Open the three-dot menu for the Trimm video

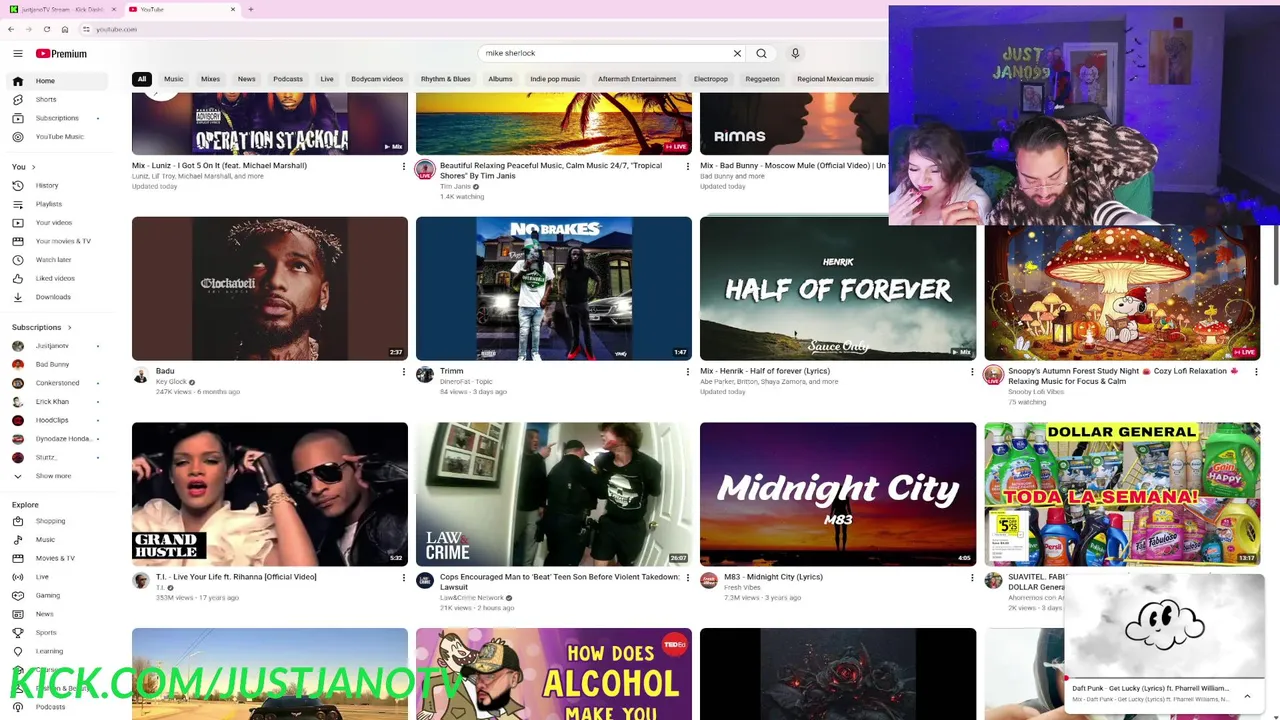coord(687,372)
